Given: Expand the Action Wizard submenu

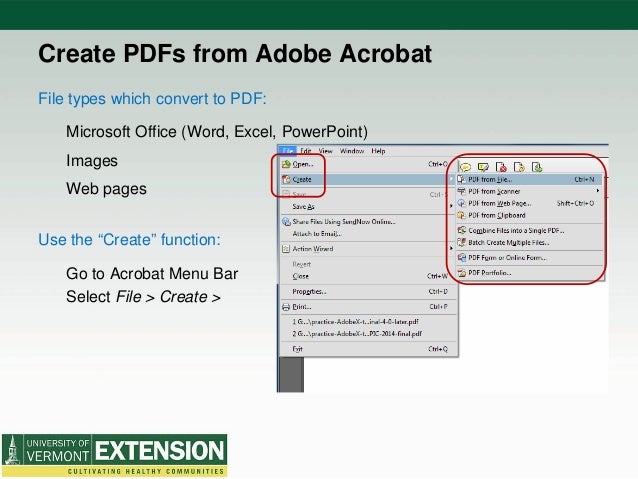Looking at the screenshot, I should [367, 249].
